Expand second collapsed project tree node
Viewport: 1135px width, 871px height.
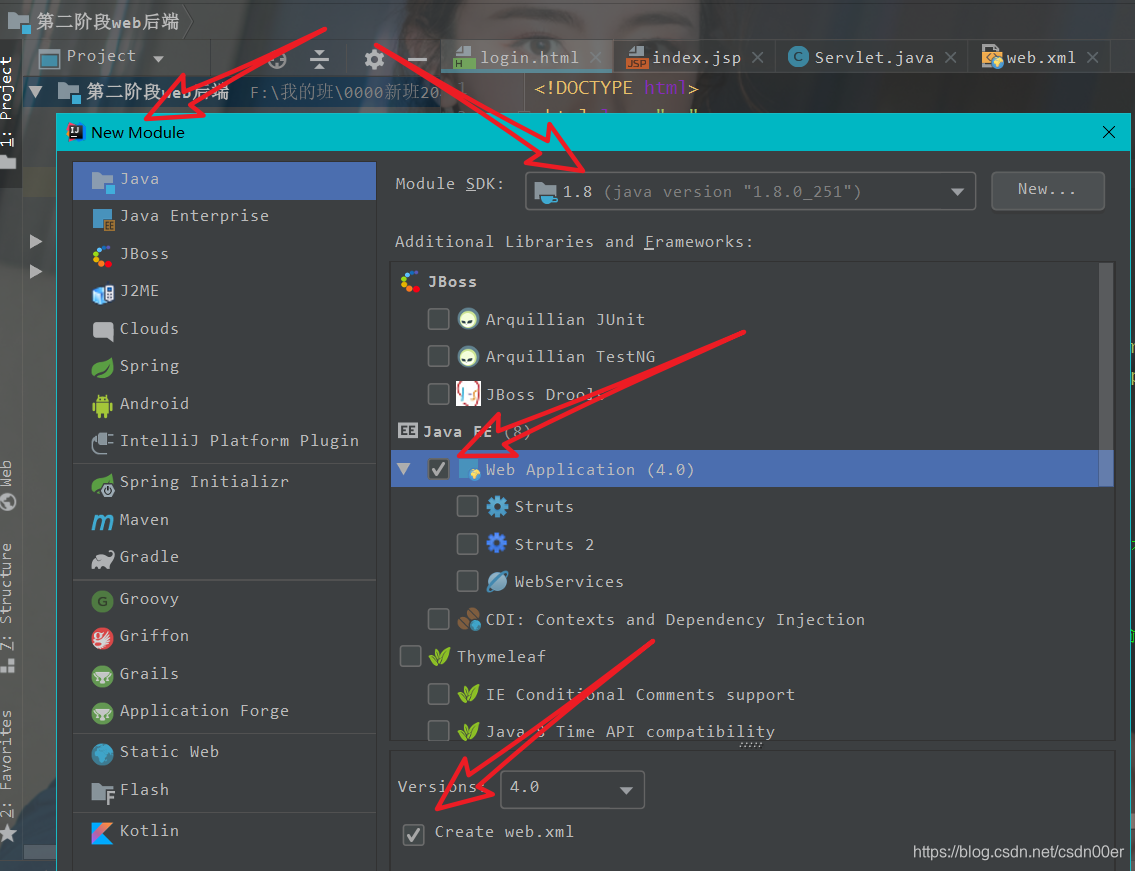35,272
